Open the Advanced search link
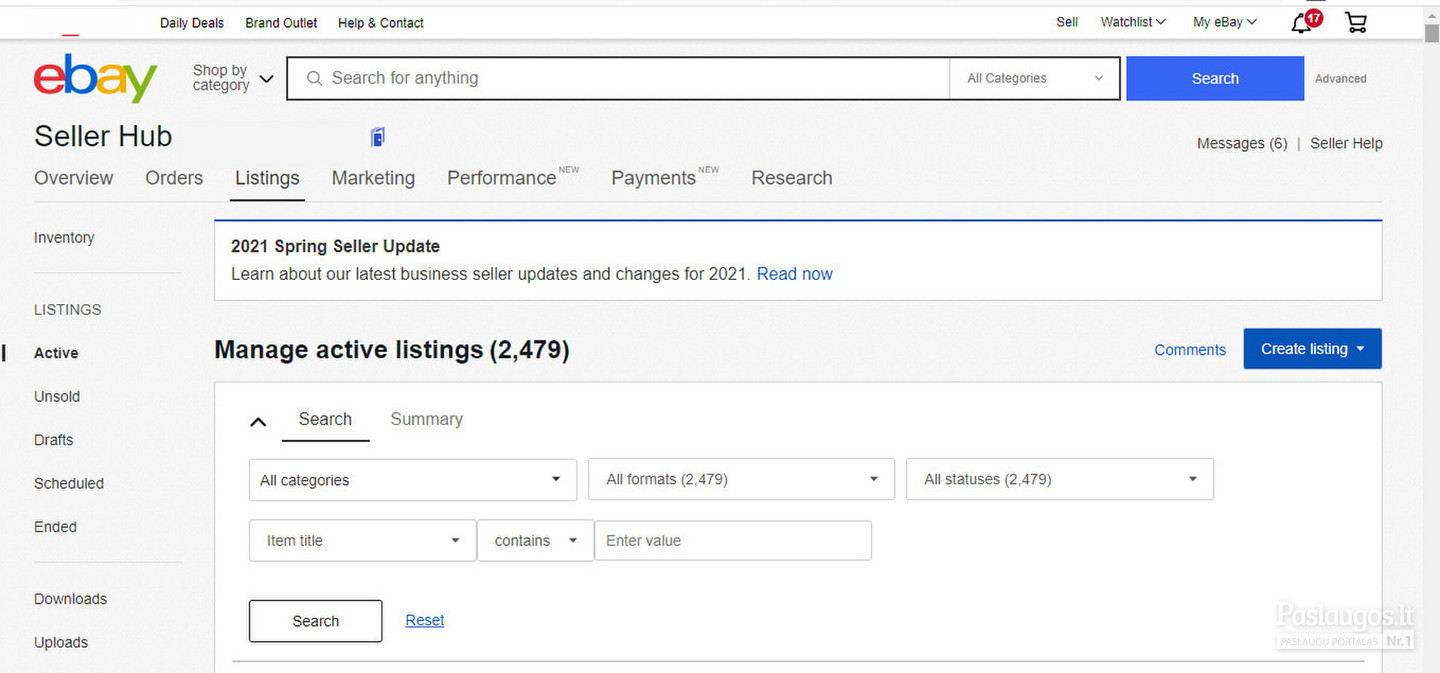Screen dimensions: 1440x673 pos(1340,78)
